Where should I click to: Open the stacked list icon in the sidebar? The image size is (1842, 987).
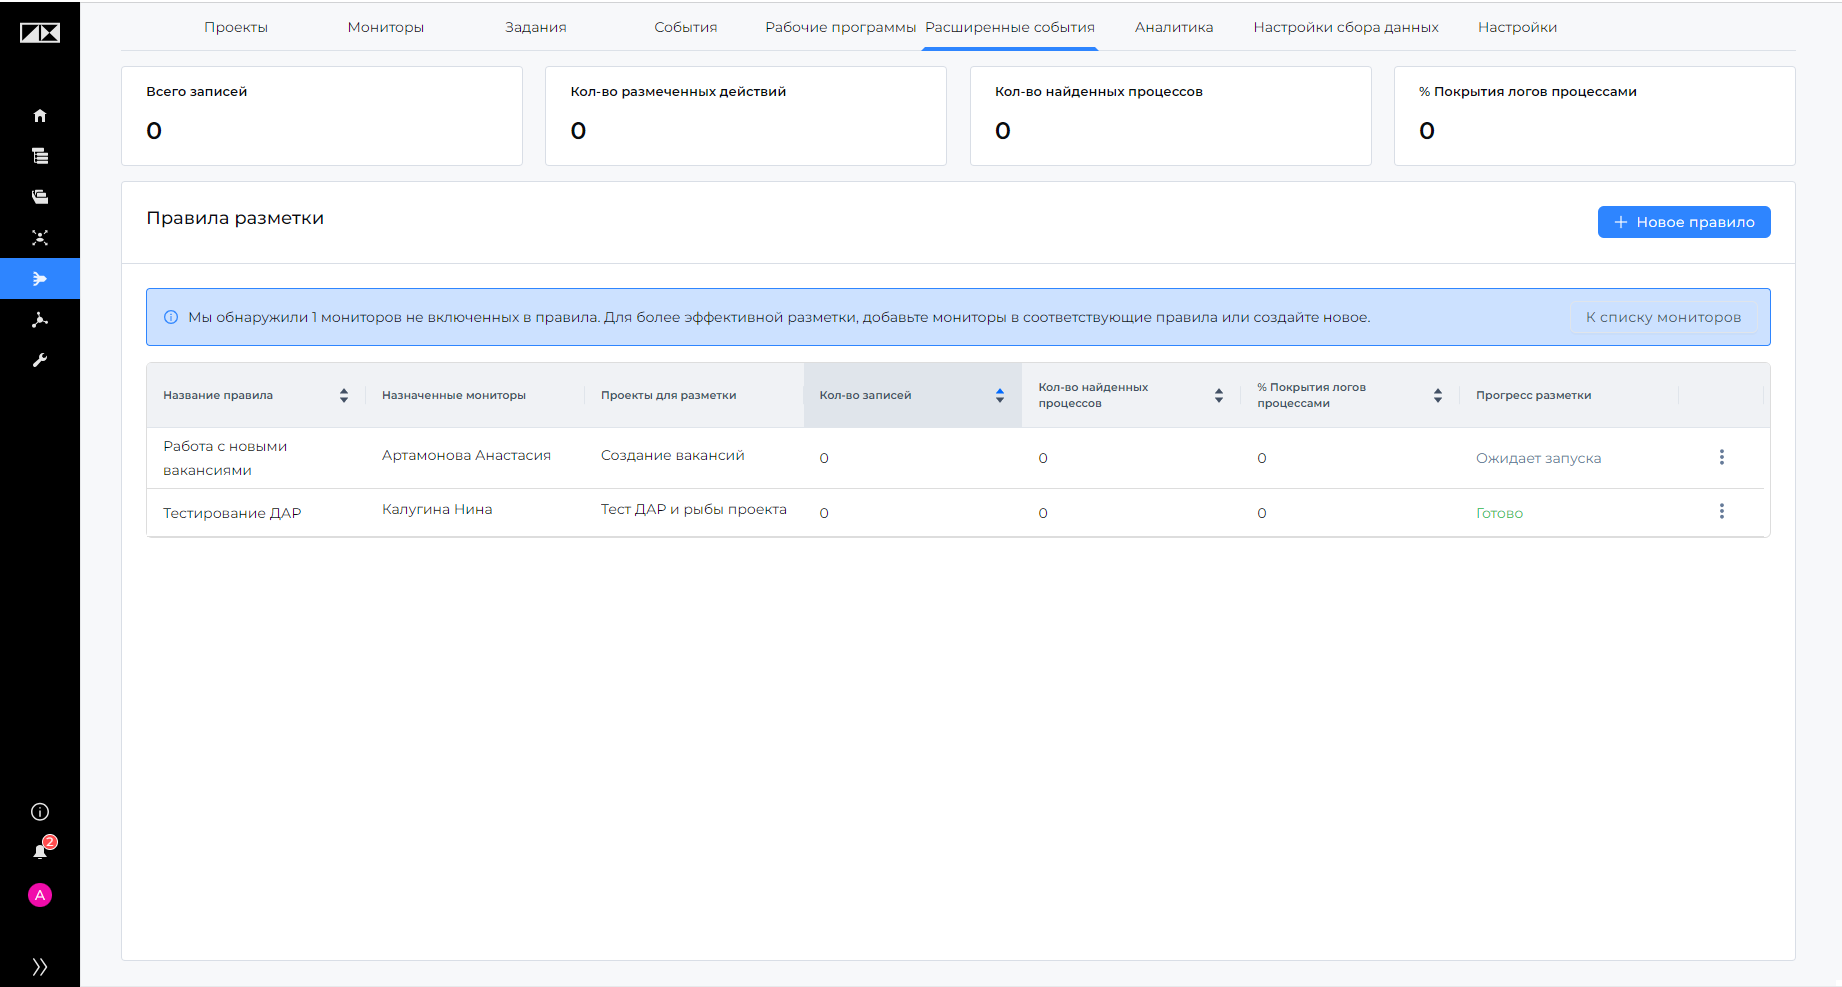pos(40,156)
